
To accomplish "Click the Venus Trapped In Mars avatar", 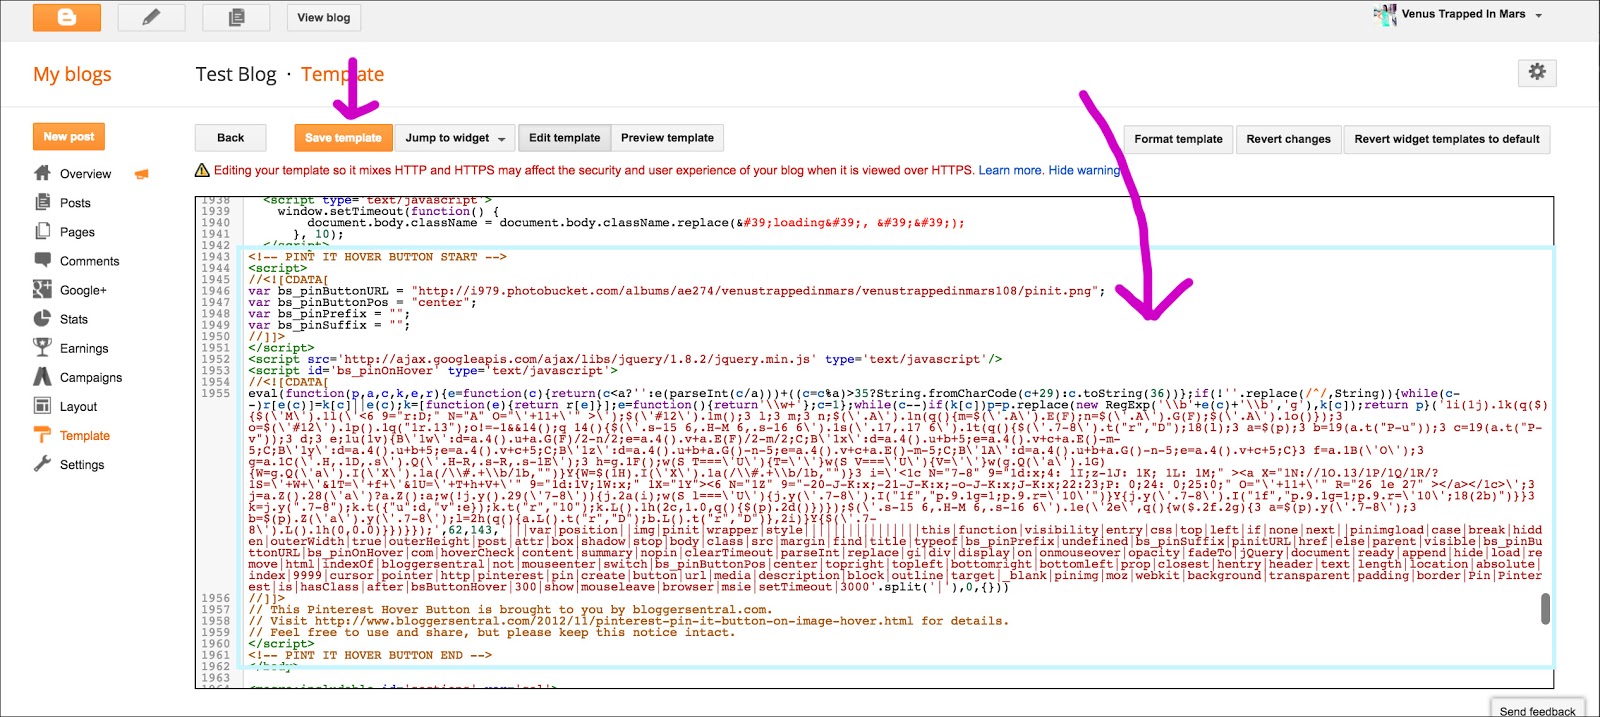I will (1385, 14).
